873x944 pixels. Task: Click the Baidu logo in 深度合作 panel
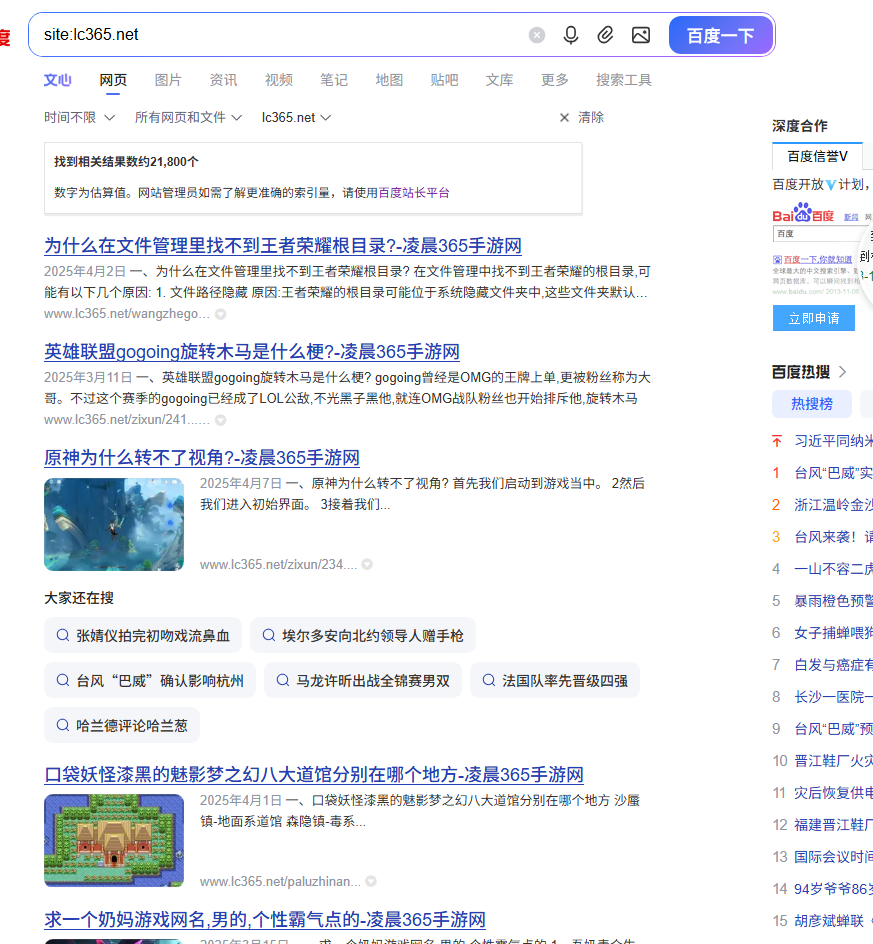tap(803, 213)
